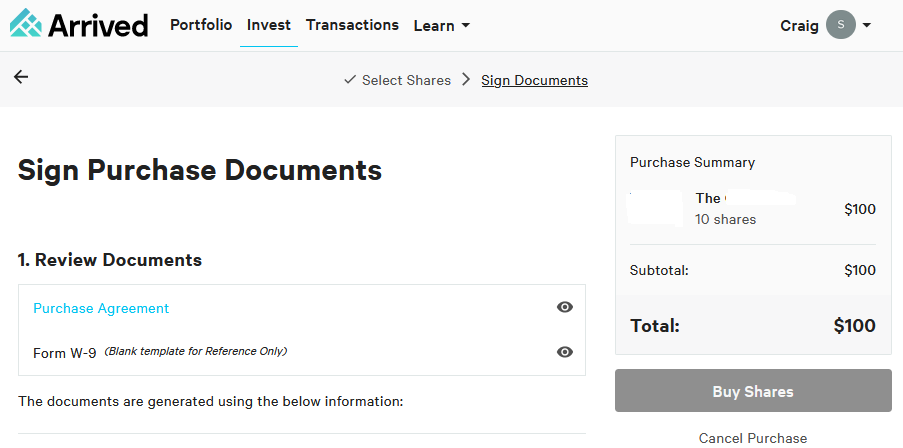This screenshot has width=903, height=448.
Task: Click the Arrived logo icon
Action: coord(25,23)
